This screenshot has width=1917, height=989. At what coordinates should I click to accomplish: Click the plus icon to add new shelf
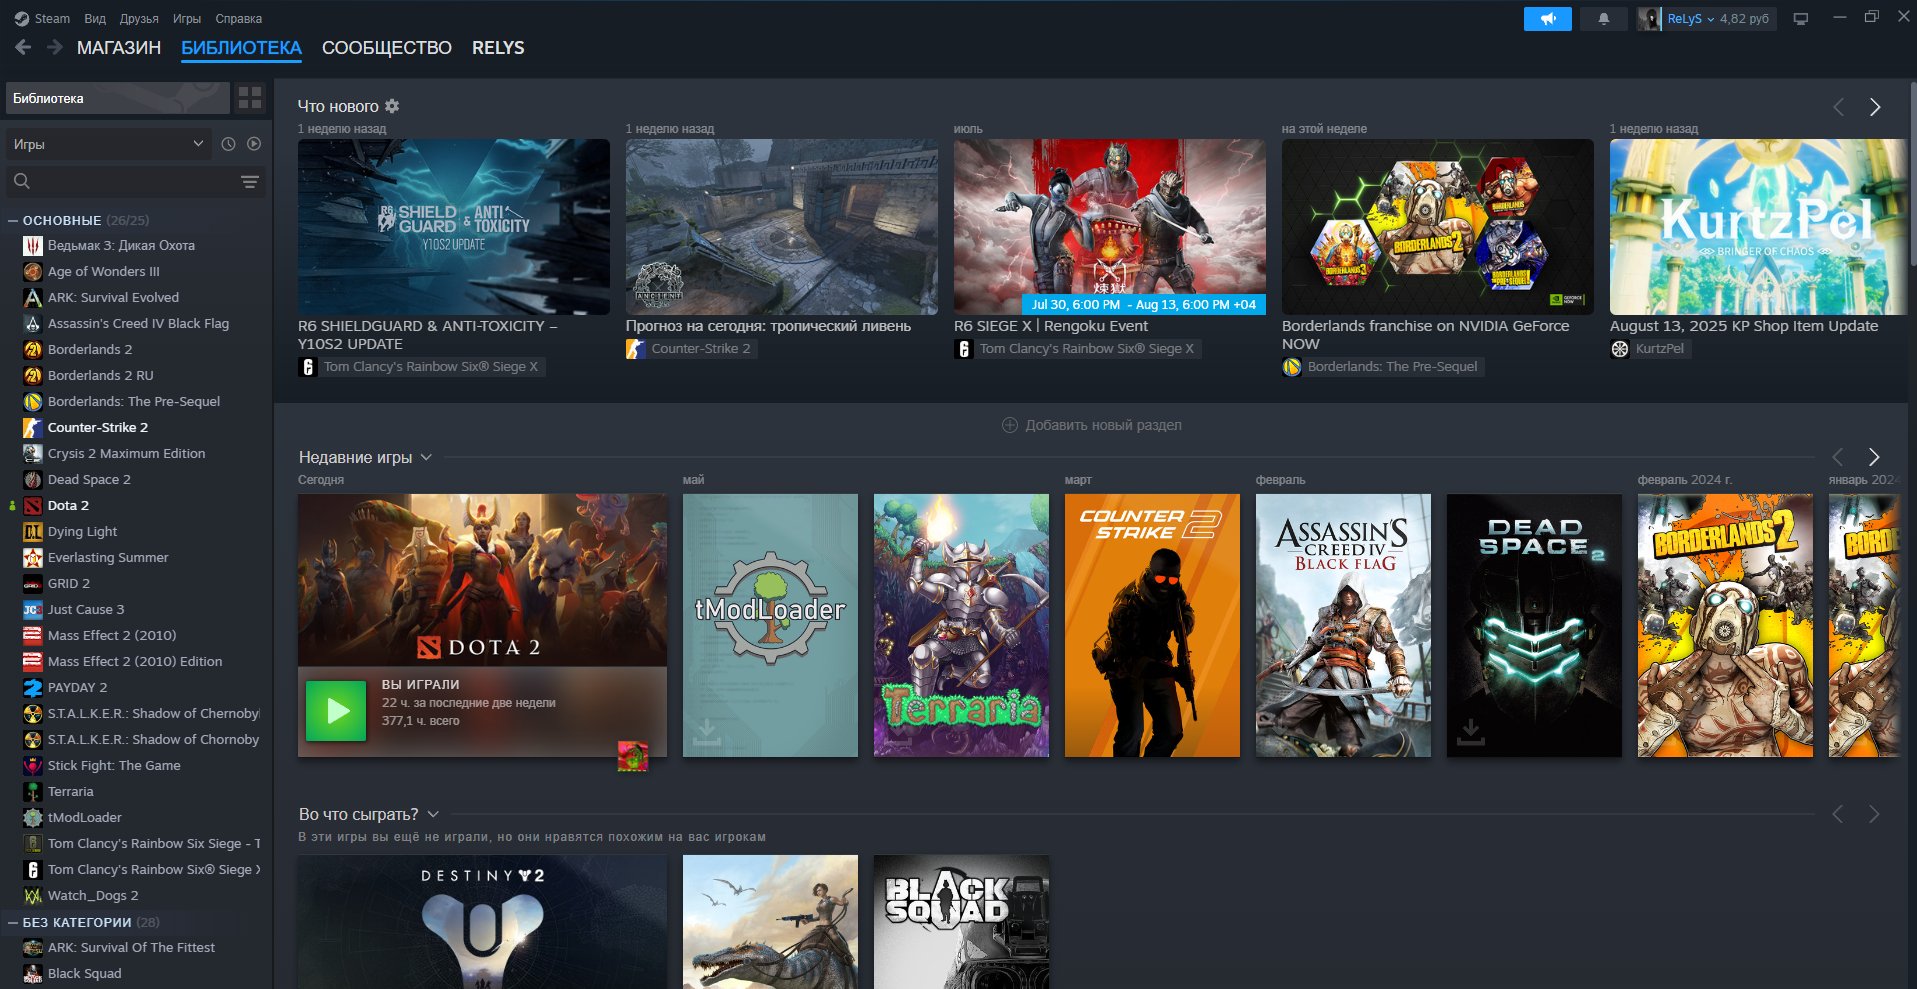(1010, 425)
